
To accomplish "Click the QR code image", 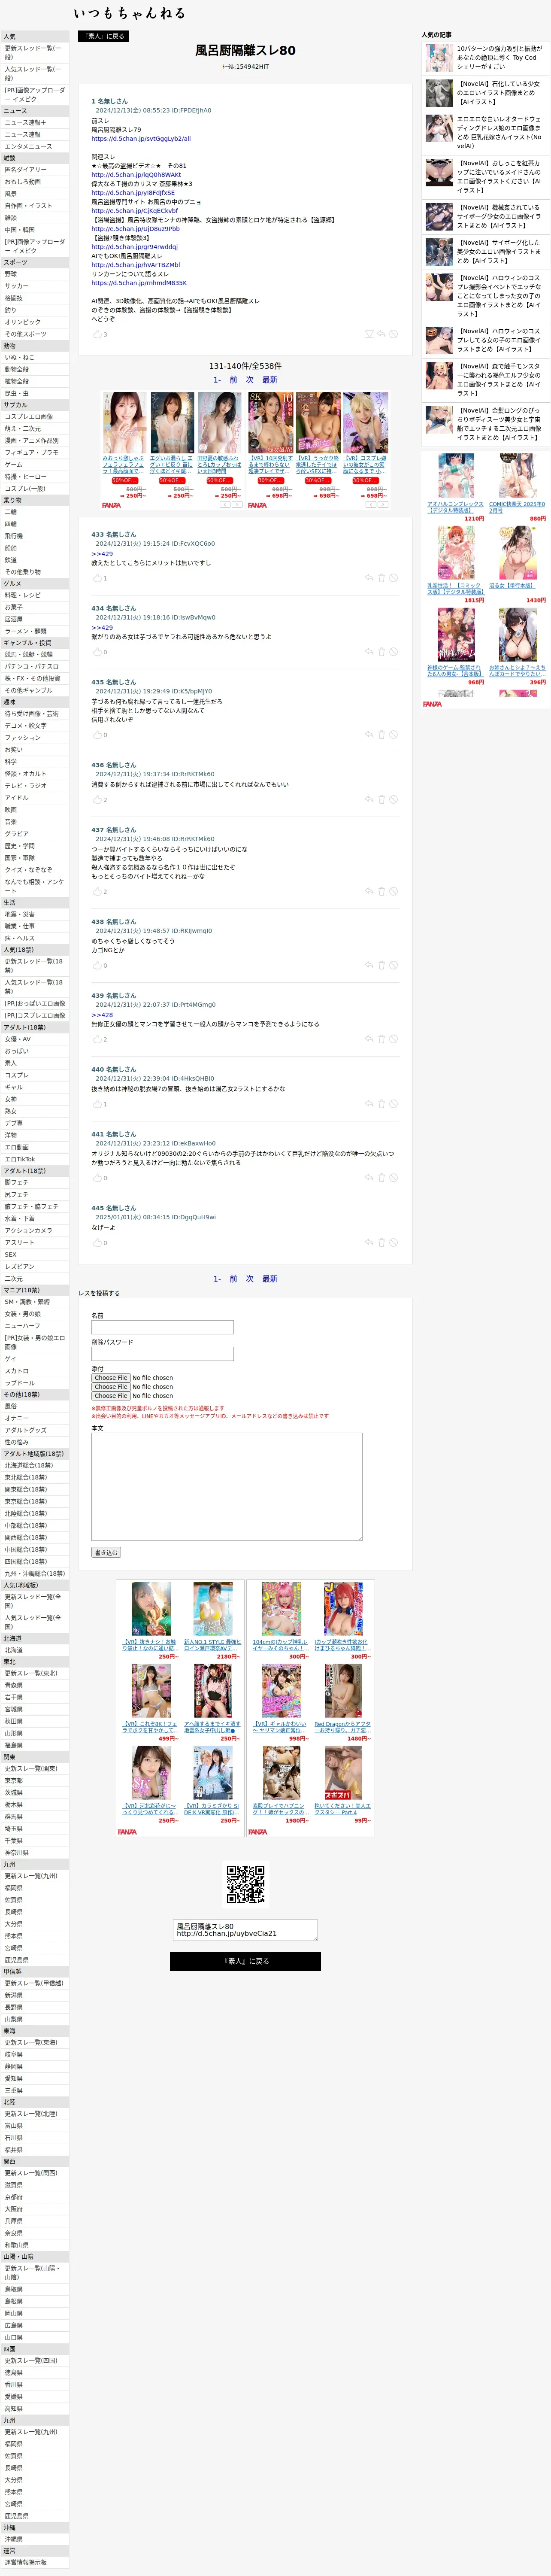I will 245,1885.
